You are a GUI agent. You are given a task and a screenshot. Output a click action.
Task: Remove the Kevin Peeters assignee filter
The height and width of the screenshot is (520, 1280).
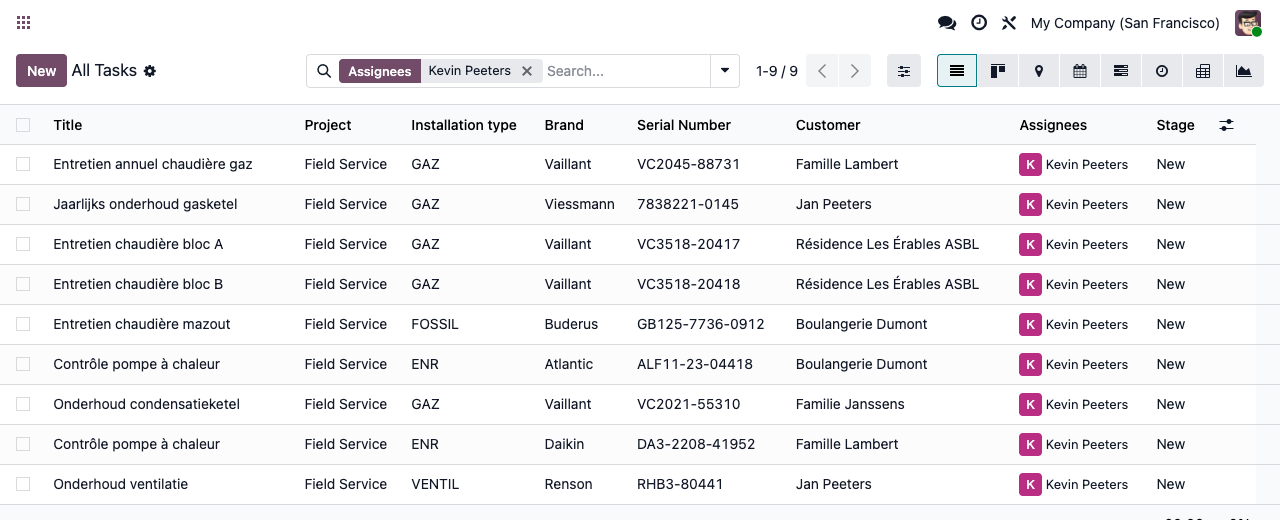click(x=527, y=71)
